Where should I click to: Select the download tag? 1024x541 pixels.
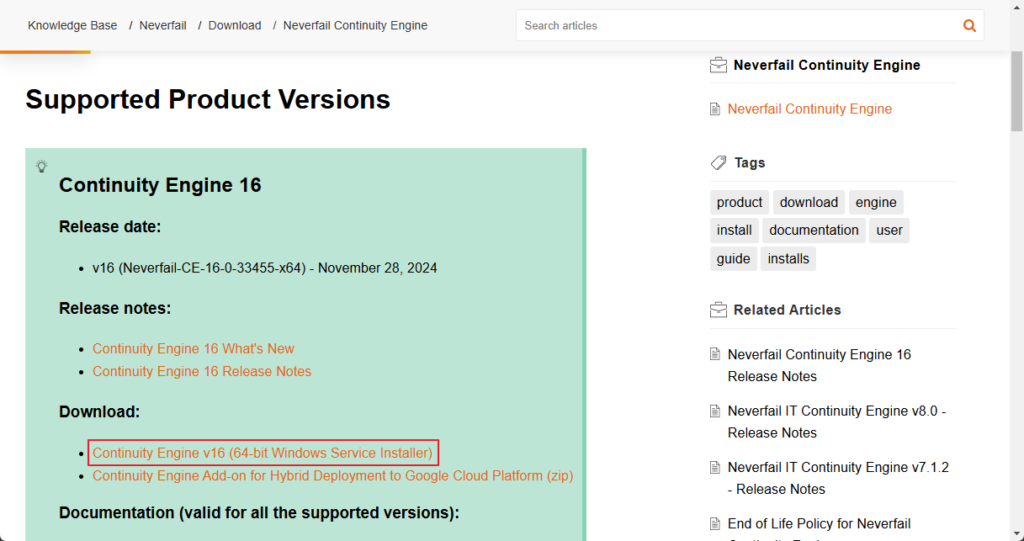(808, 203)
